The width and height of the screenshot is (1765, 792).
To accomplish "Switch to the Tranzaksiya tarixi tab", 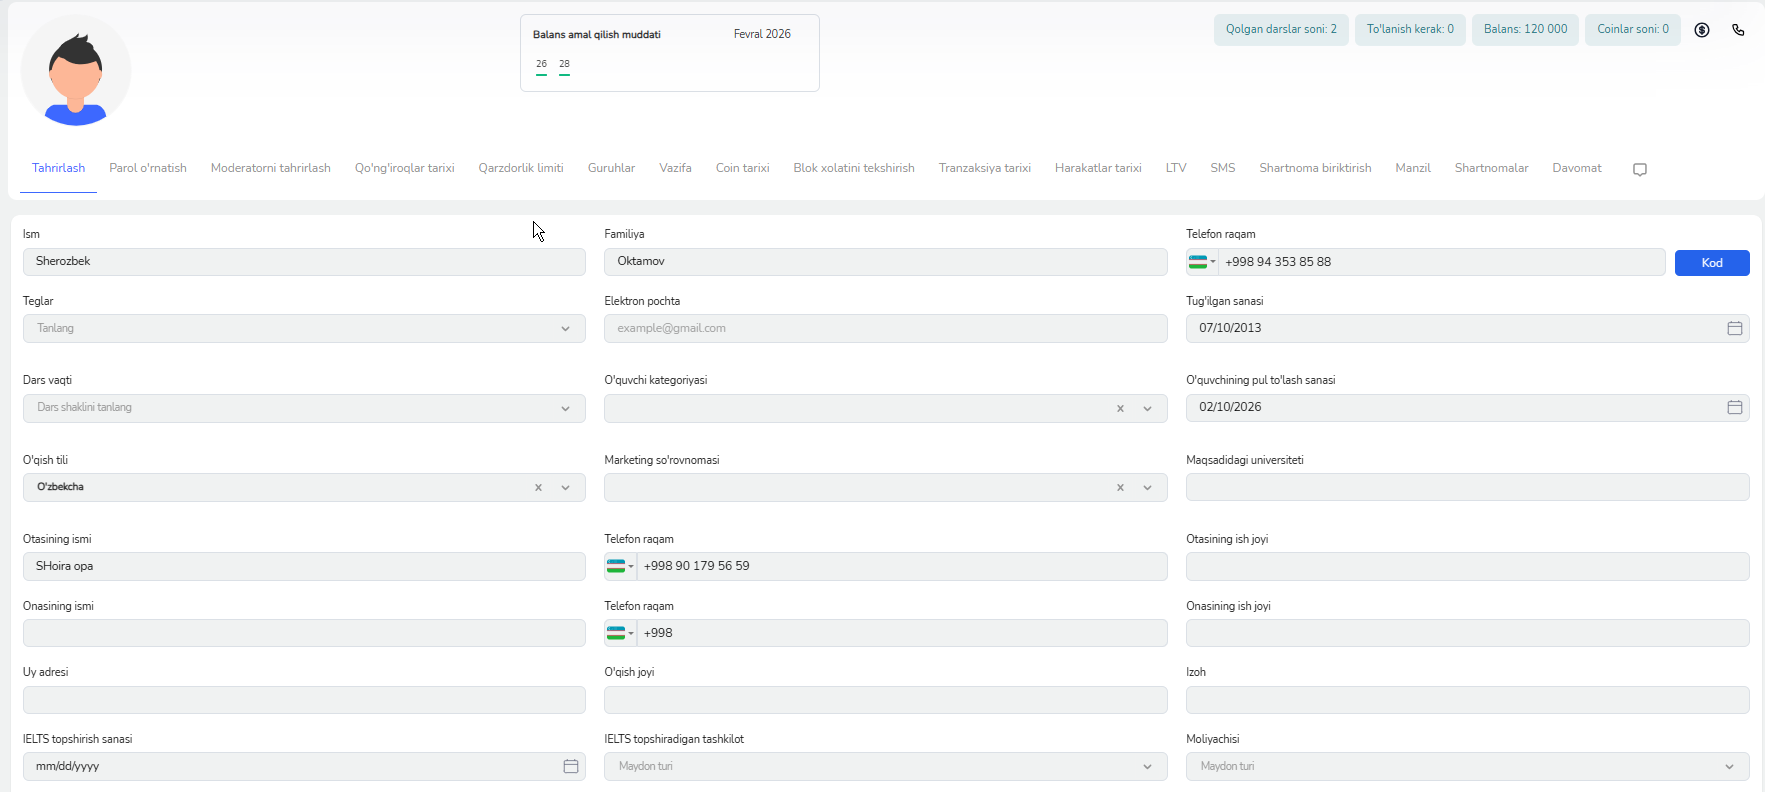I will 984,168.
